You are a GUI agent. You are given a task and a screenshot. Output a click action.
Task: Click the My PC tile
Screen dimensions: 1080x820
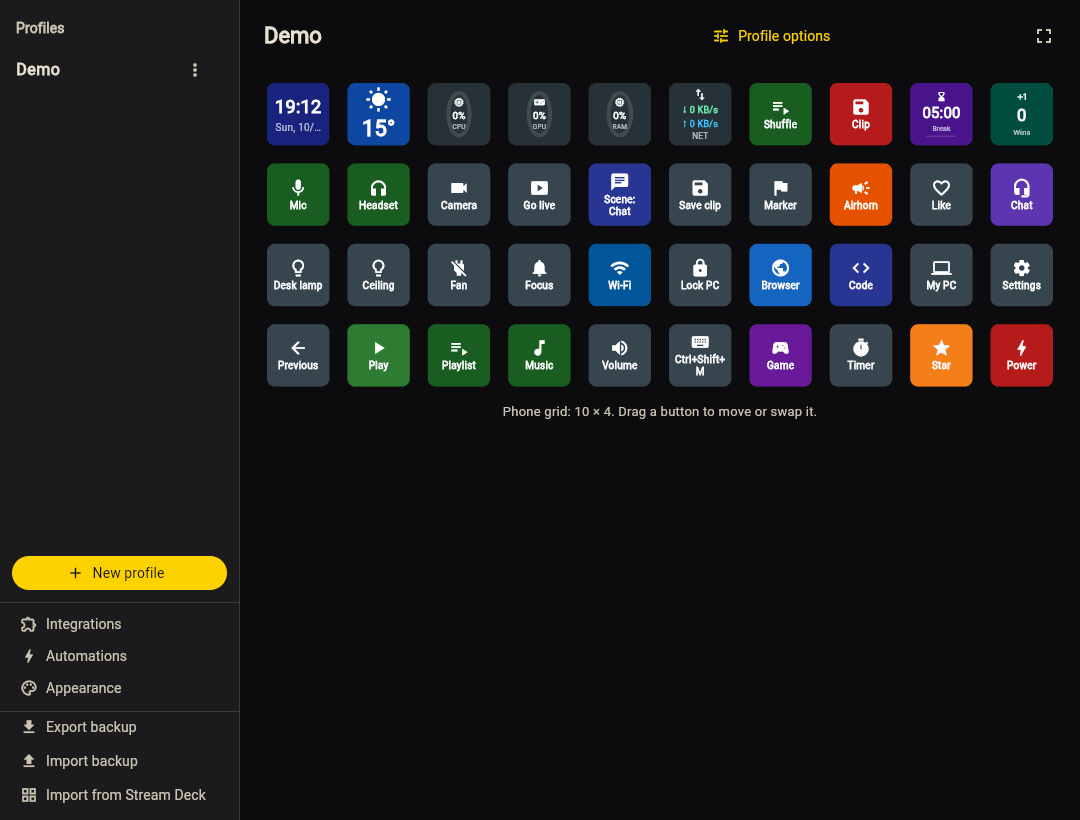coord(942,275)
